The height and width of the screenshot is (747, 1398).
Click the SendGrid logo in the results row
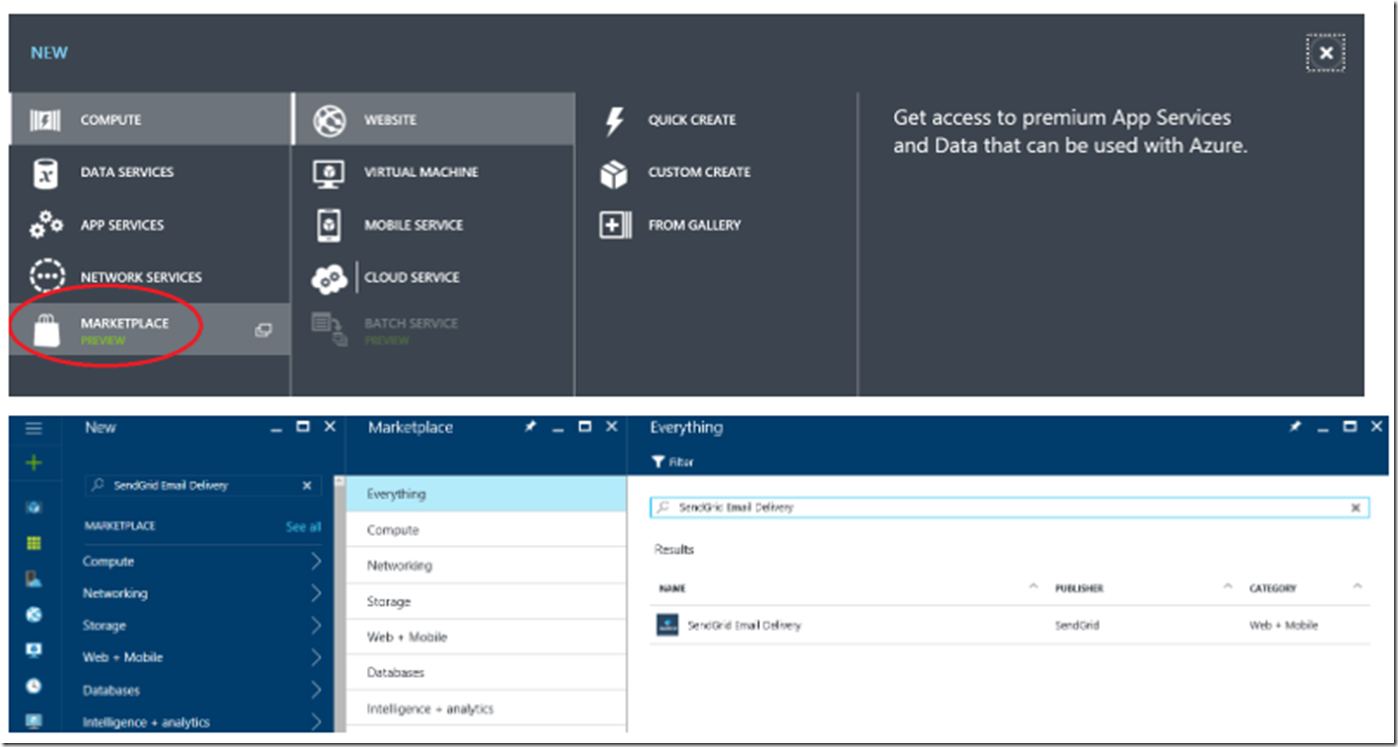coord(667,625)
